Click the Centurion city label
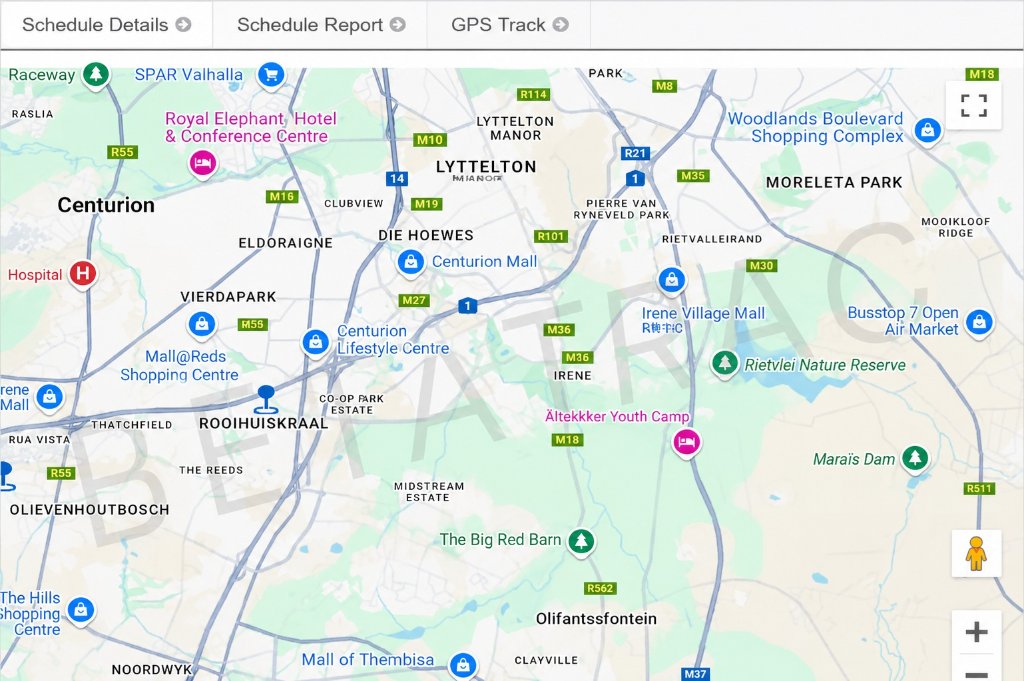Screen dimensions: 1024x681 (x=106, y=205)
